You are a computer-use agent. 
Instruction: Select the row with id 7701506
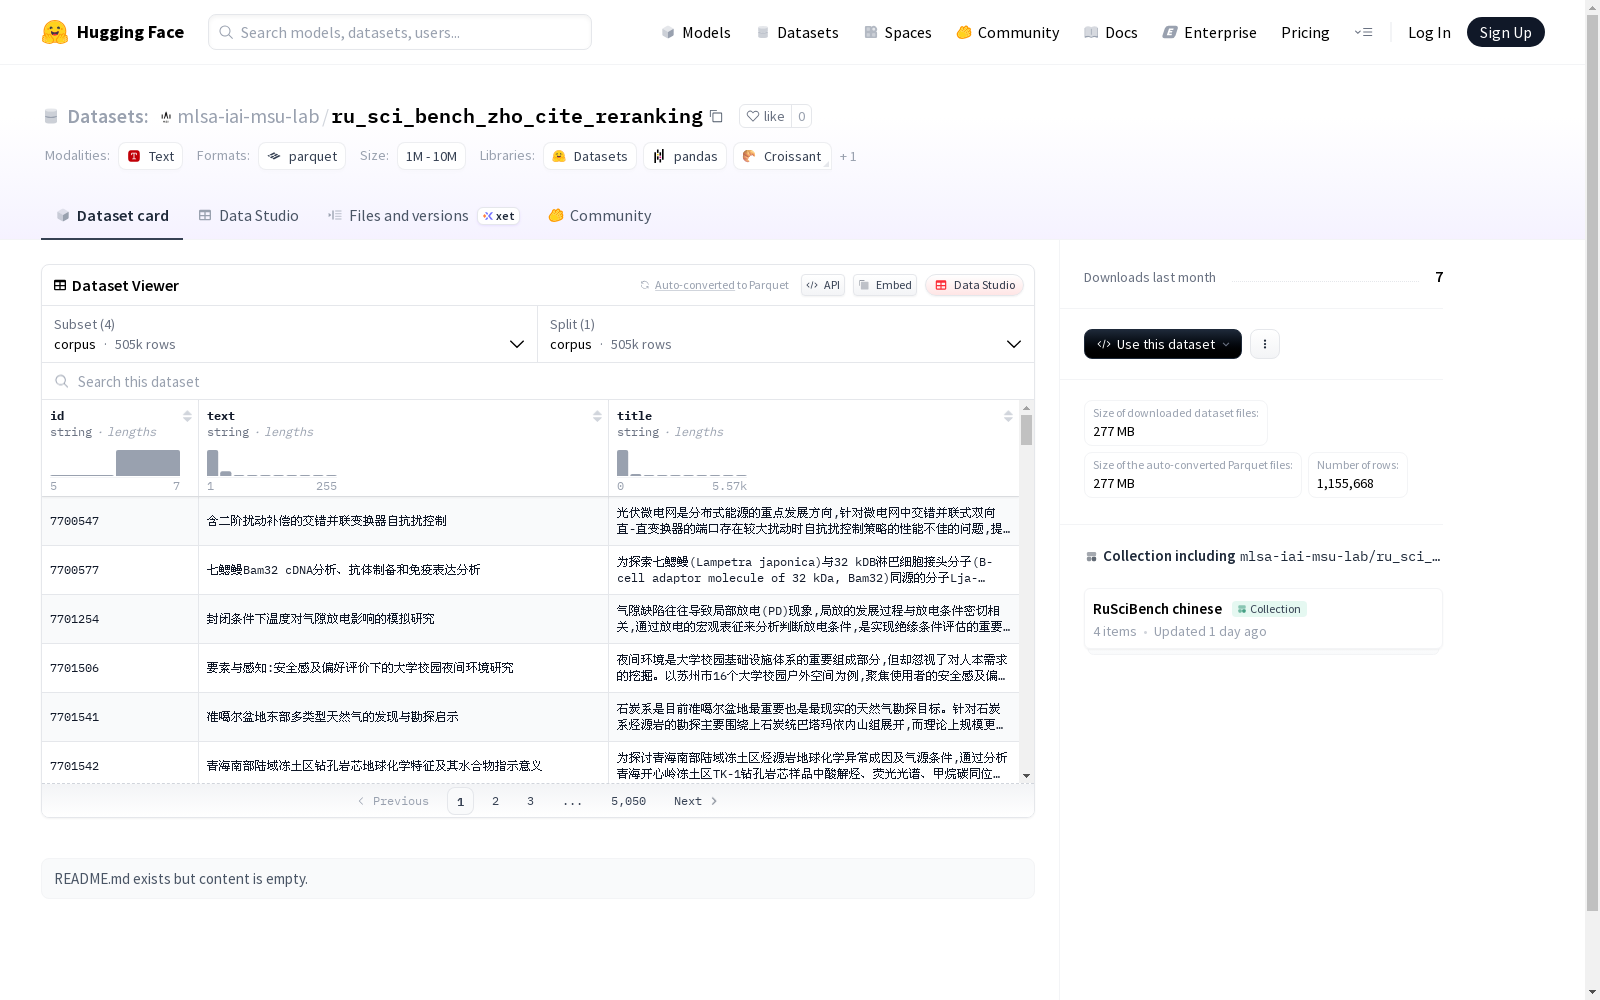click(530, 668)
